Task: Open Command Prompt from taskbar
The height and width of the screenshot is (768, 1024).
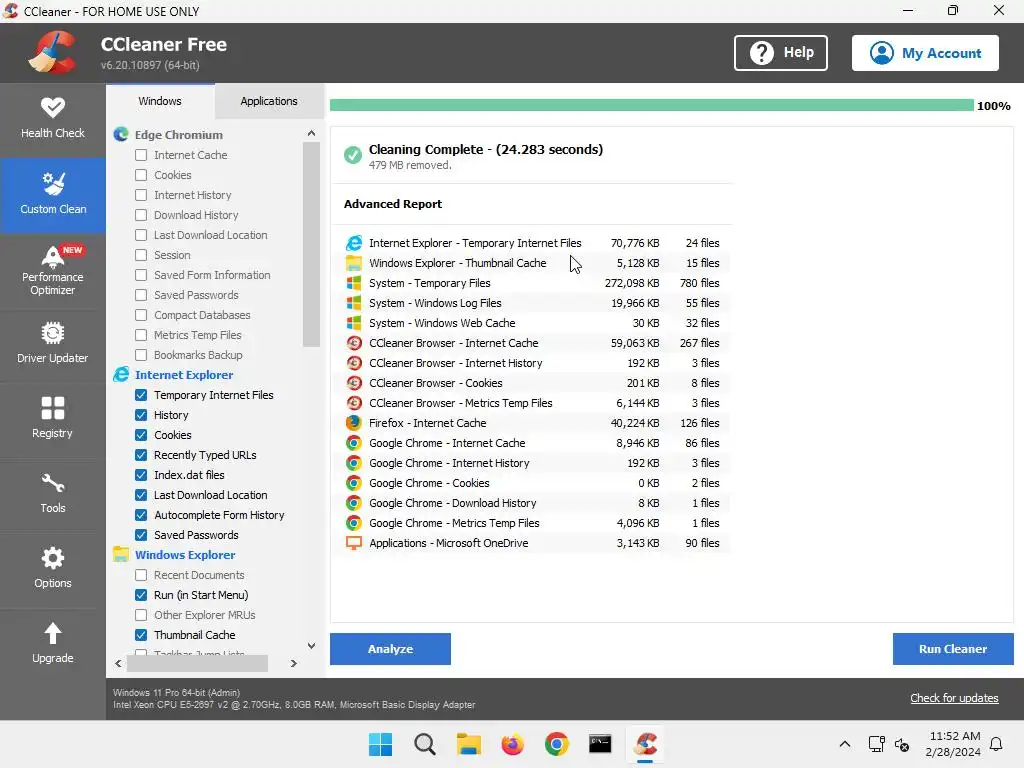Action: click(600, 744)
